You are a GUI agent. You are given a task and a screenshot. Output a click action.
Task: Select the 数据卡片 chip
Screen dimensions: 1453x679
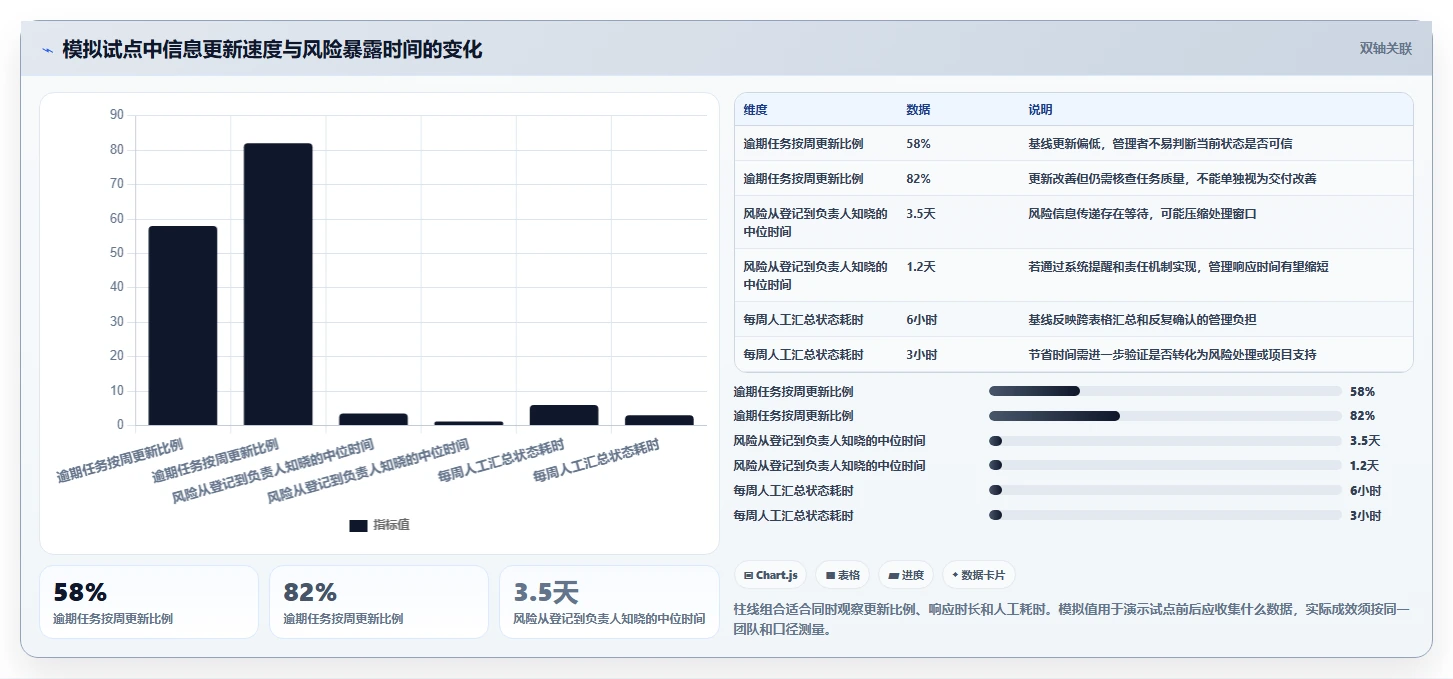tap(979, 575)
